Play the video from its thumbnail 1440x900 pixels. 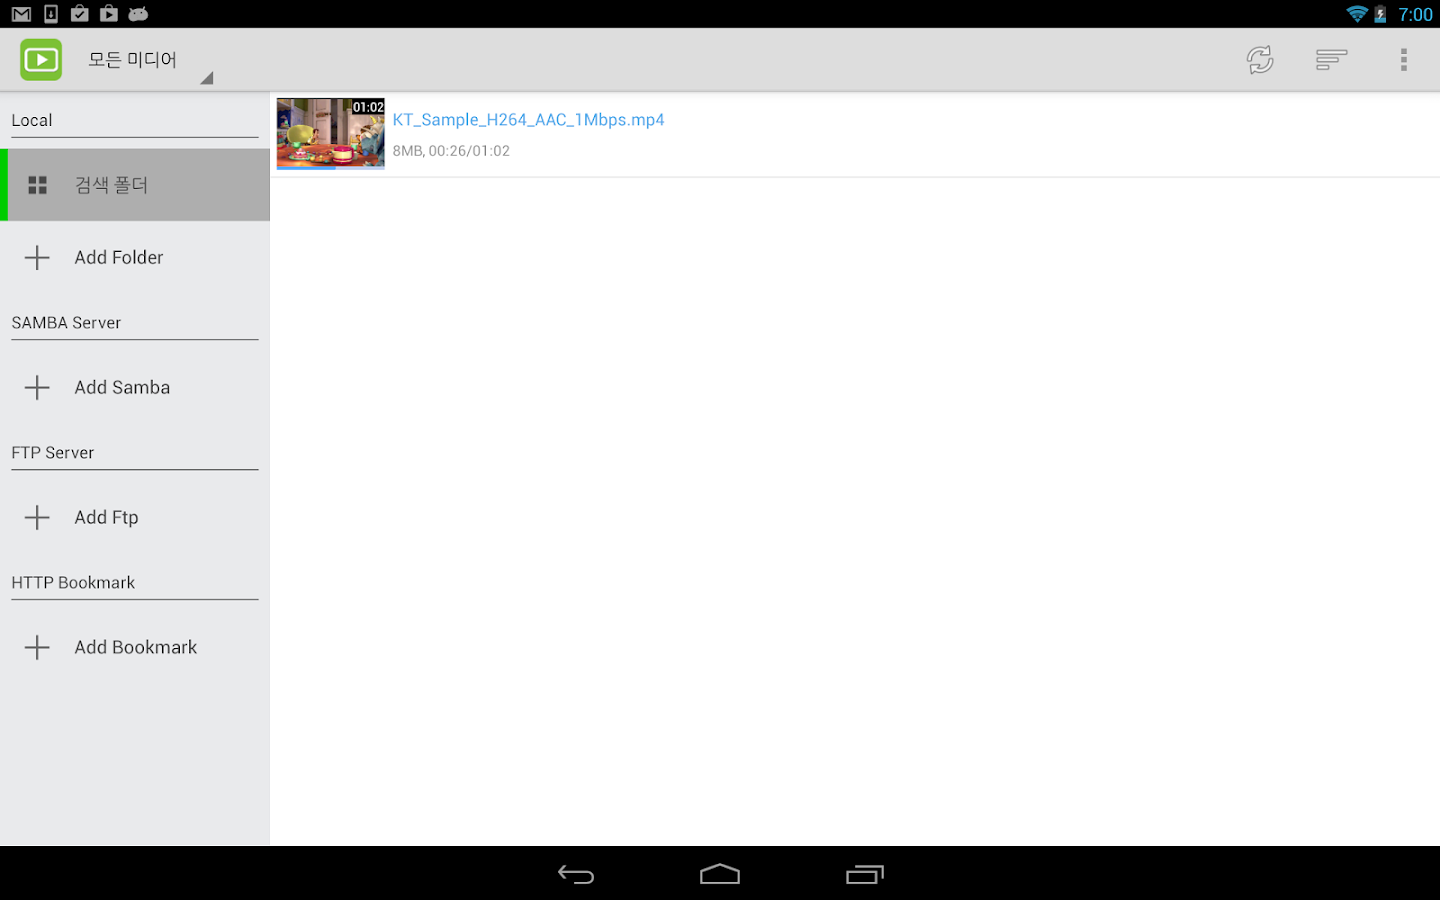[x=330, y=133]
